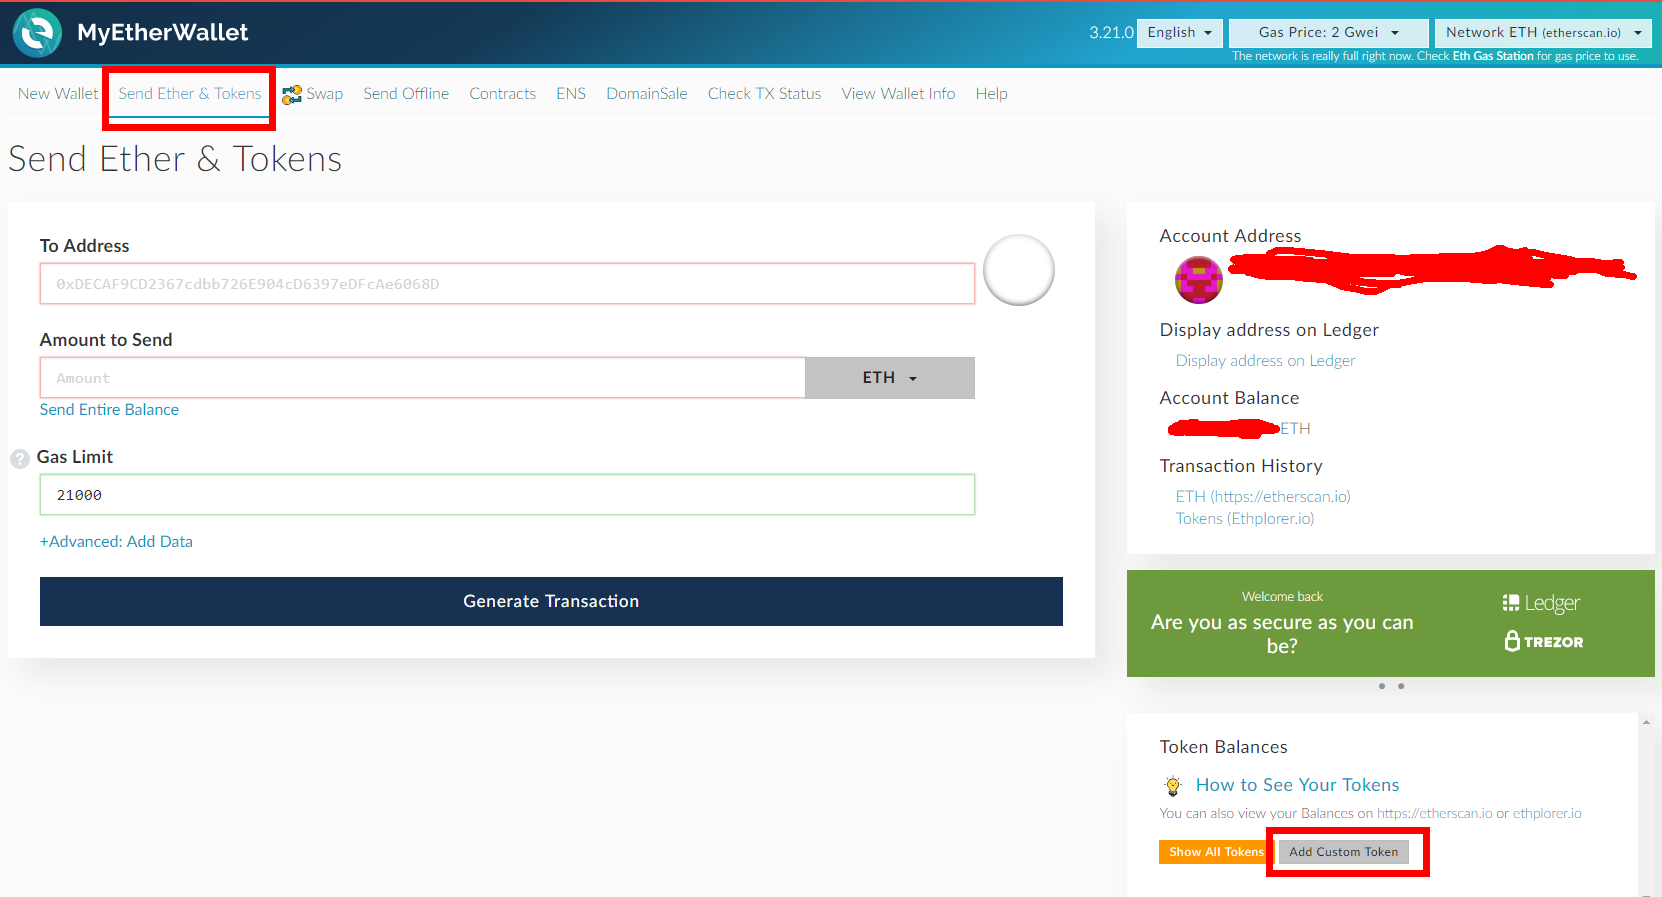Open the Network ETH etherscan.io dropdown
Screen dimensions: 1662x897
(x=1543, y=33)
